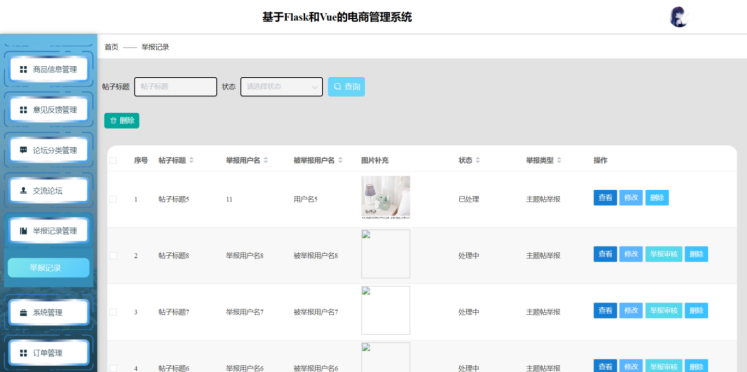
Task: Sort by 举报用户名 column arrows
Action: 266,161
